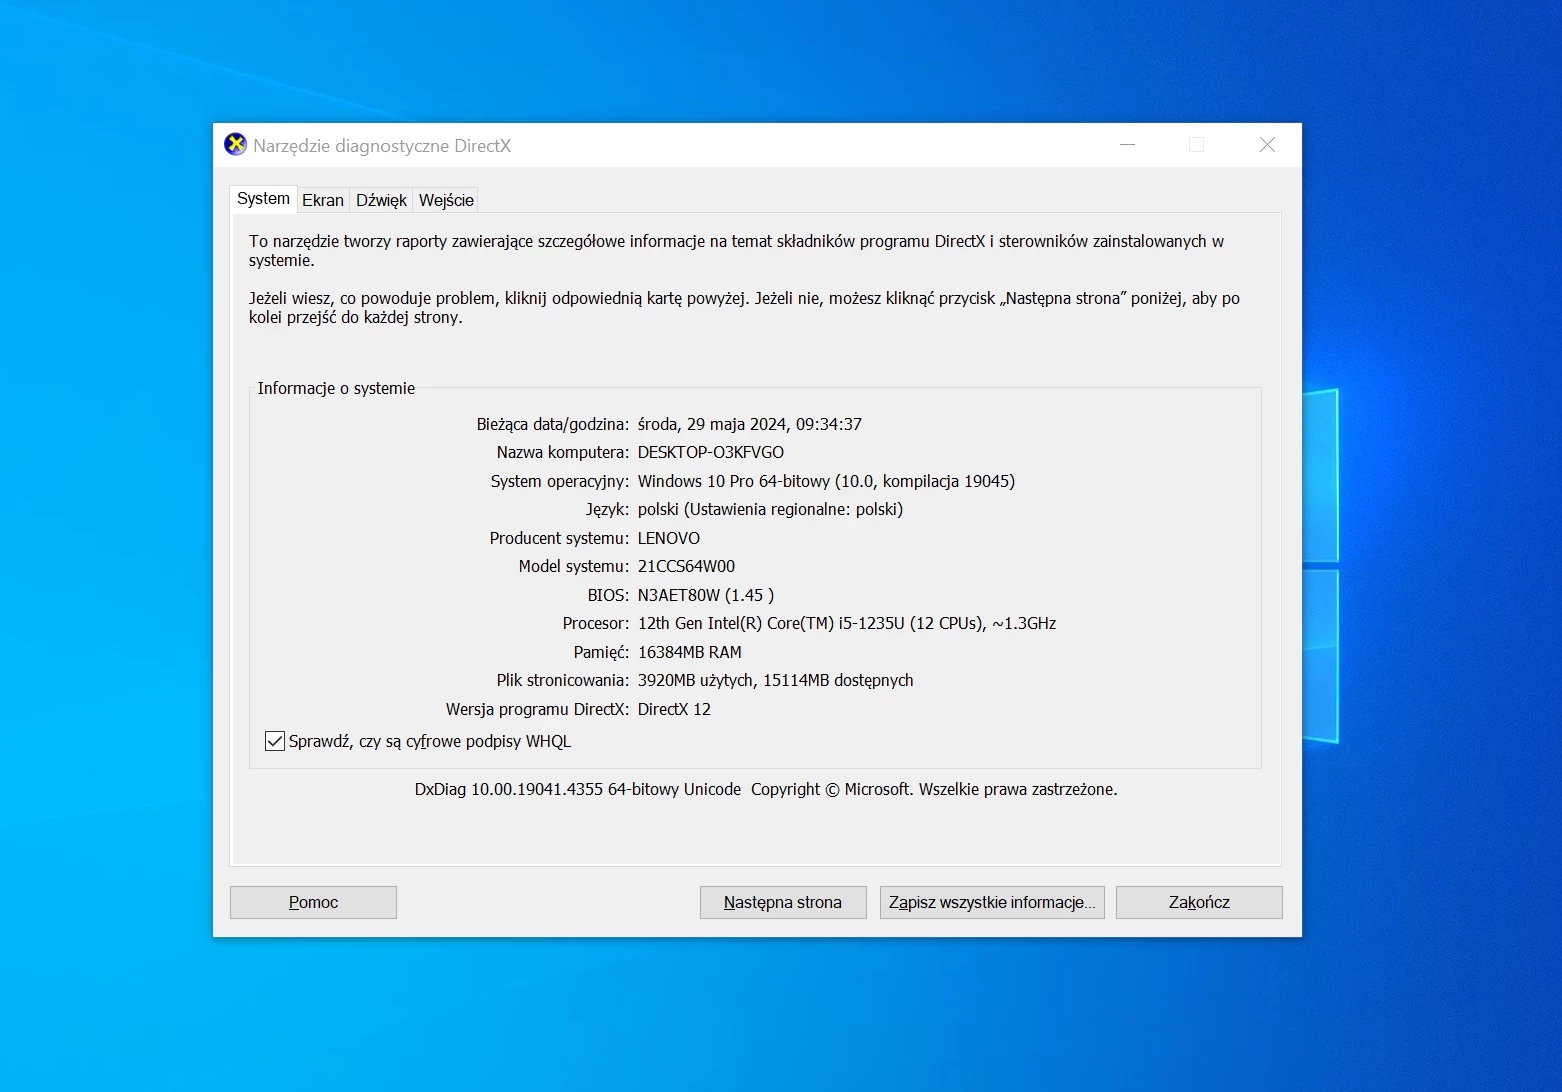The image size is (1562, 1092).
Task: Click the Bieżąca data/godzina label
Action: tap(553, 424)
